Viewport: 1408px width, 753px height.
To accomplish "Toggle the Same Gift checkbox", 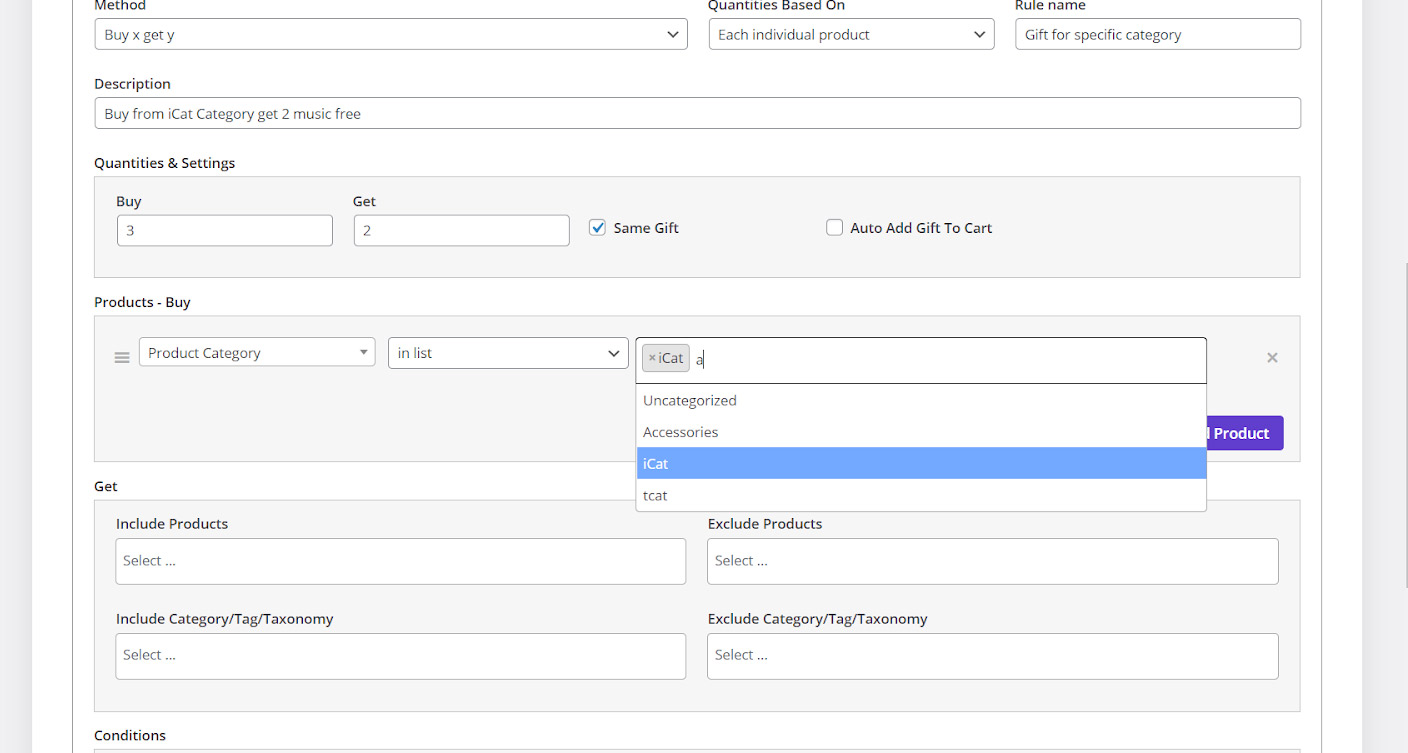I will (x=597, y=228).
